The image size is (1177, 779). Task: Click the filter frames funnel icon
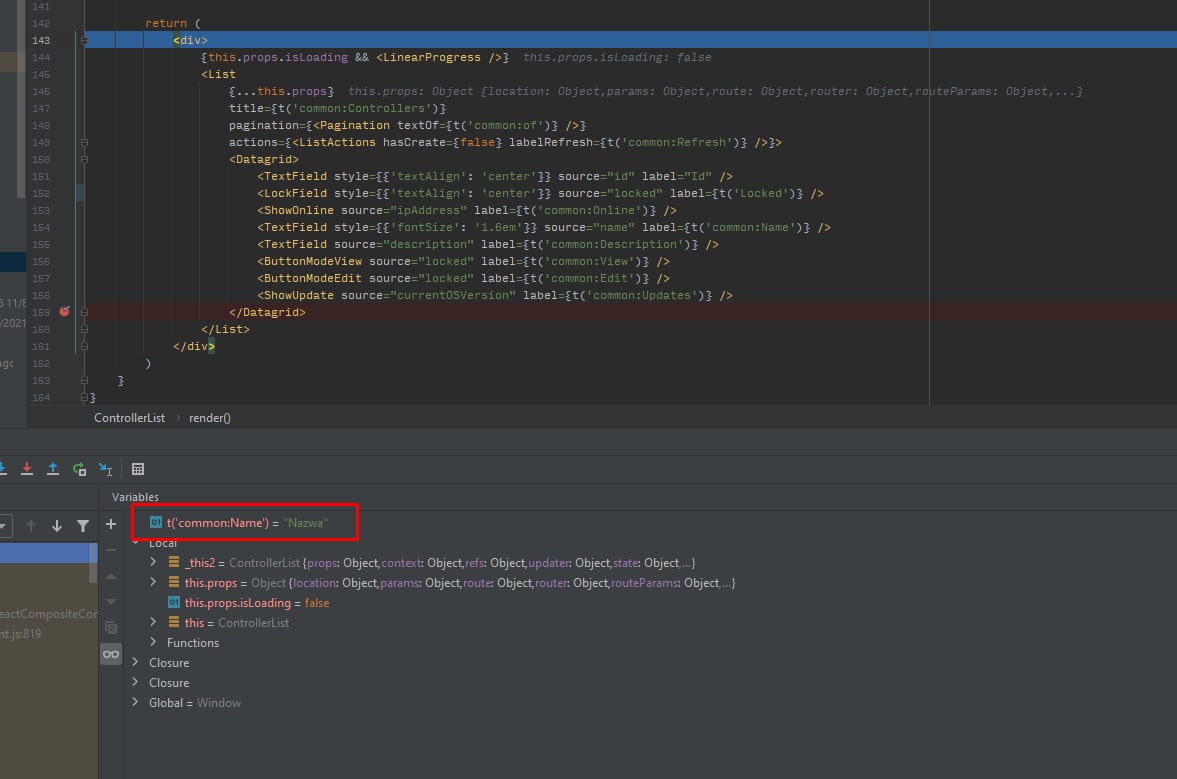tap(83, 526)
